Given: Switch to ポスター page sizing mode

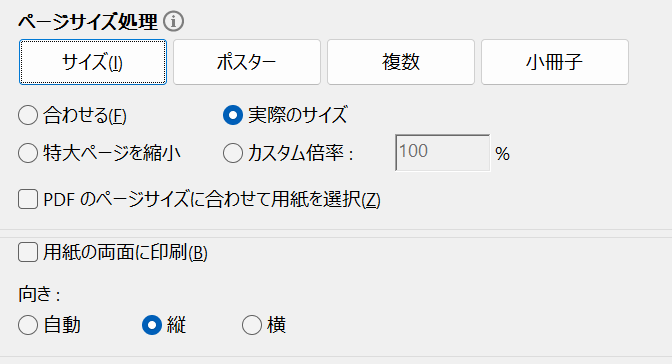Looking at the screenshot, I should point(247,62).
